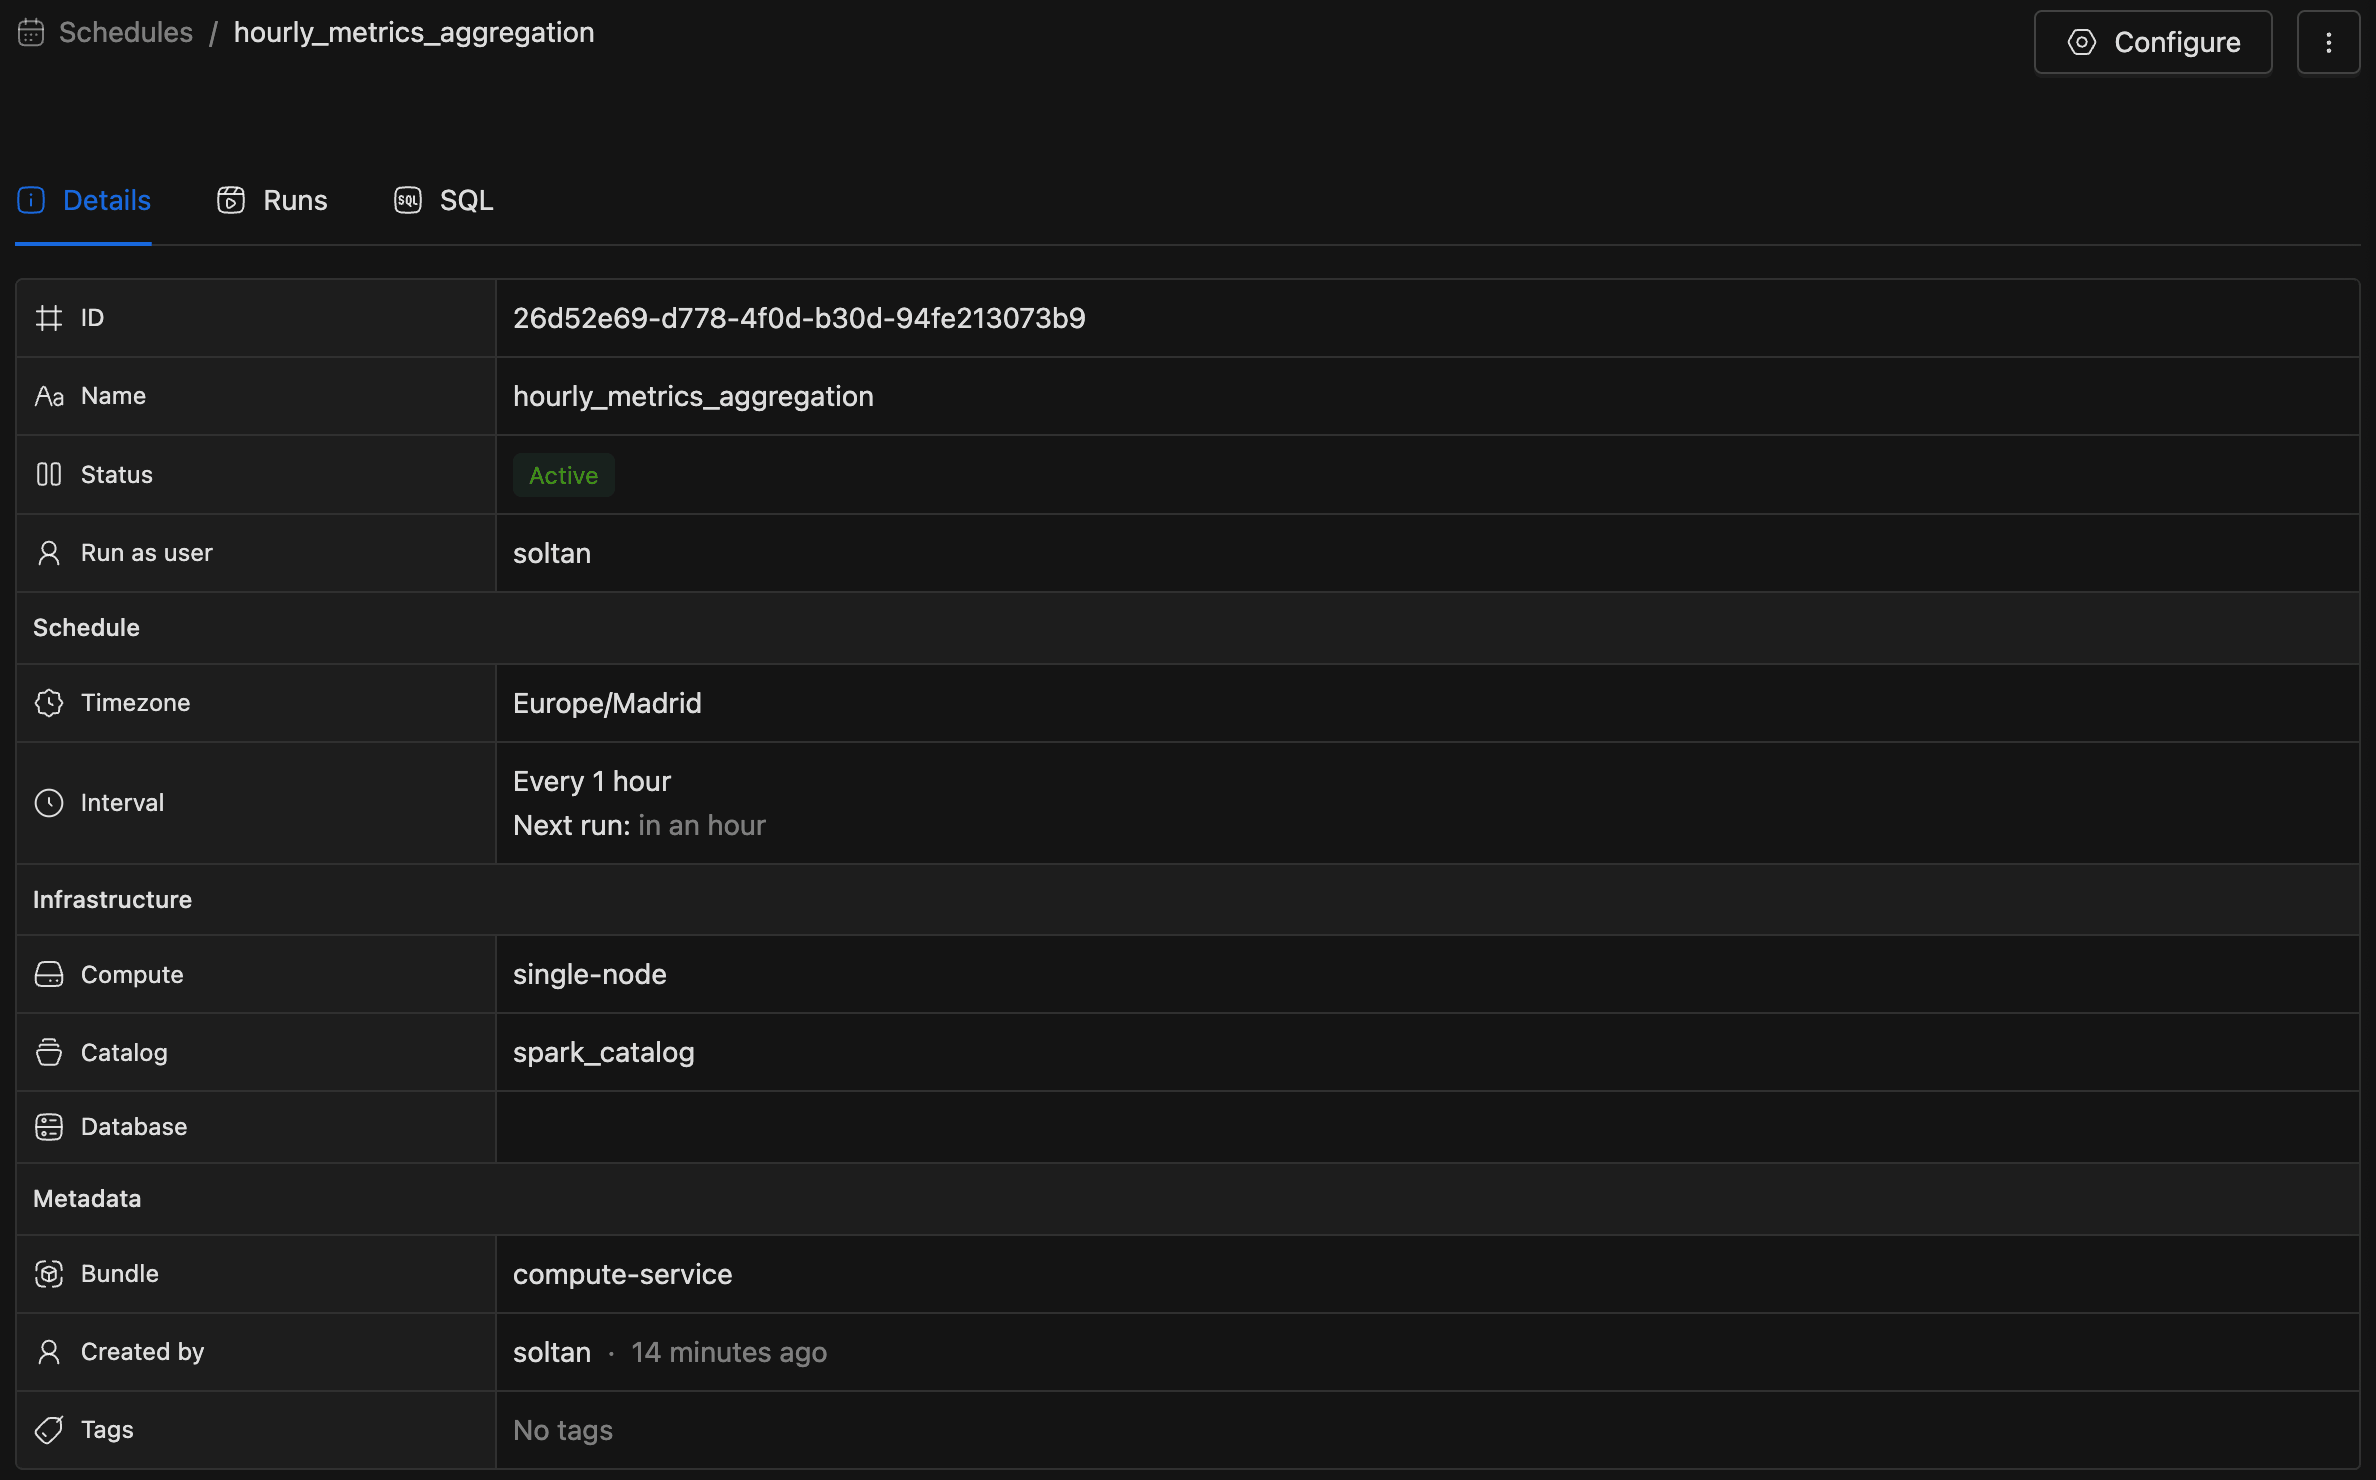The height and width of the screenshot is (1480, 2376).
Task: Click the Tags label
Action: (107, 1430)
